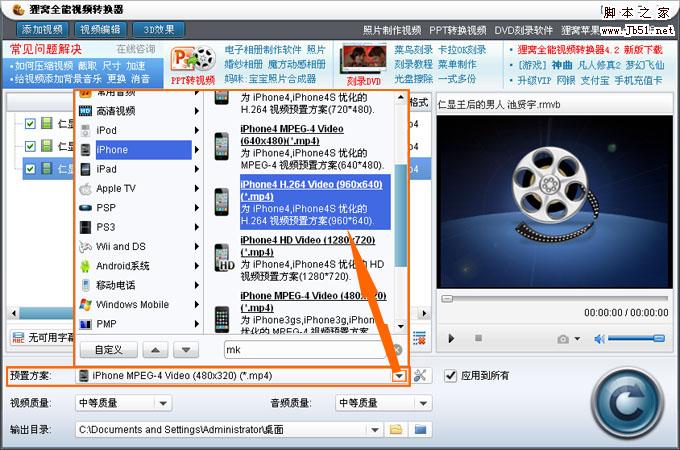Viewport: 680px width, 450px height.
Task: Browse output folder with yellow folder icon
Action: coord(396,430)
